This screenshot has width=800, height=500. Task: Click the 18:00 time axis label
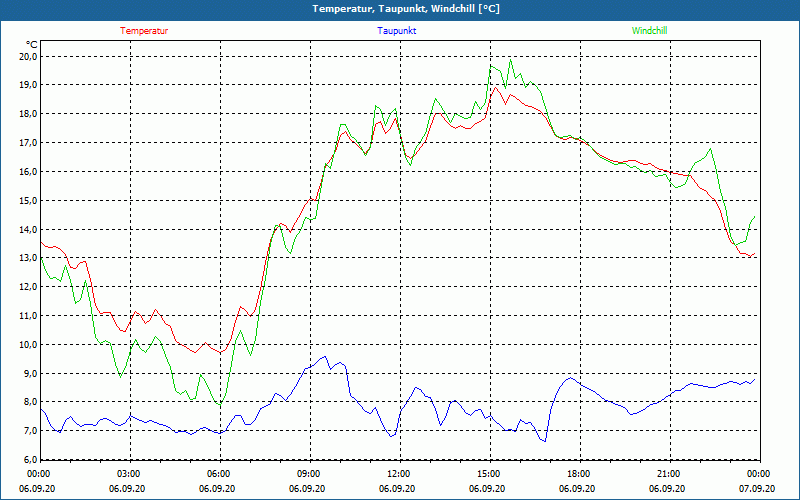tap(580, 474)
